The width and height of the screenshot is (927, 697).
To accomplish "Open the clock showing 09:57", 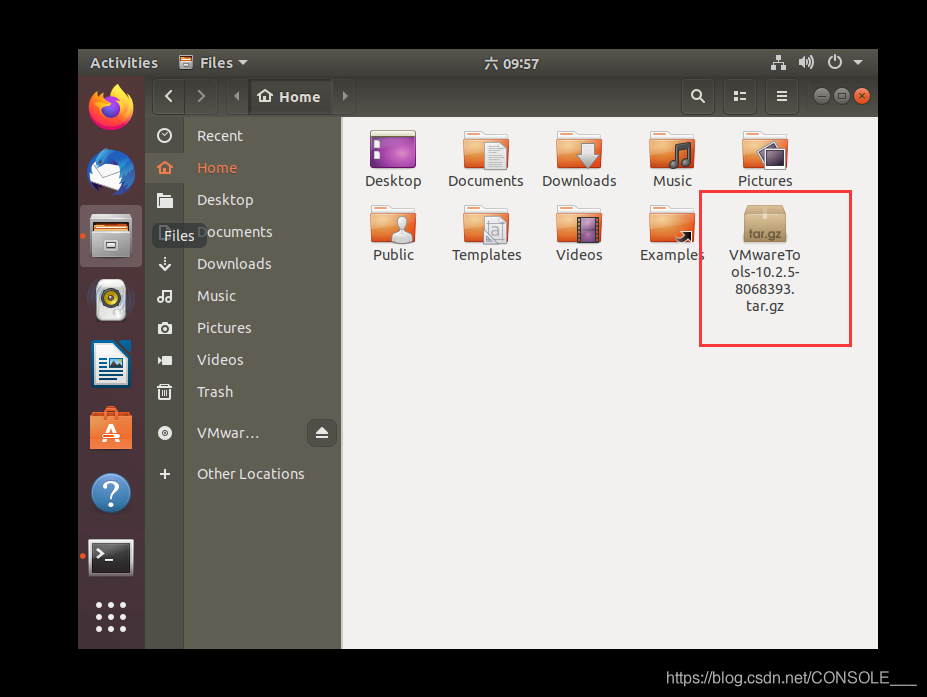I will (x=511, y=63).
